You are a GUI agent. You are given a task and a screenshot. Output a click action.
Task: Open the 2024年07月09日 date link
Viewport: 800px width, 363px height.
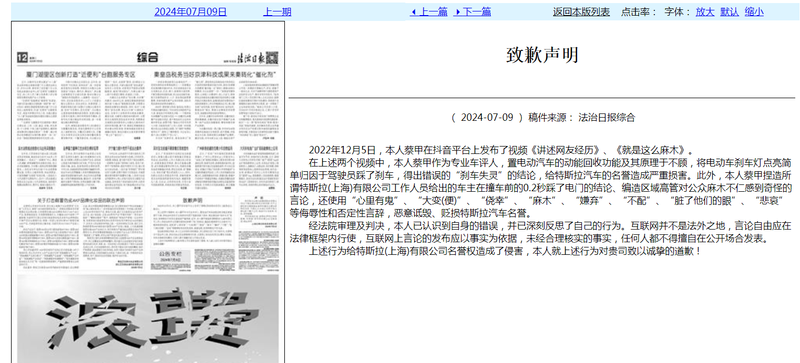click(190, 12)
